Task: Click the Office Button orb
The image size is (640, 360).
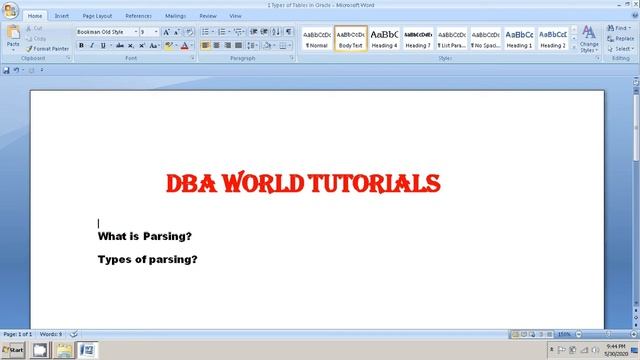Action: (x=10, y=10)
